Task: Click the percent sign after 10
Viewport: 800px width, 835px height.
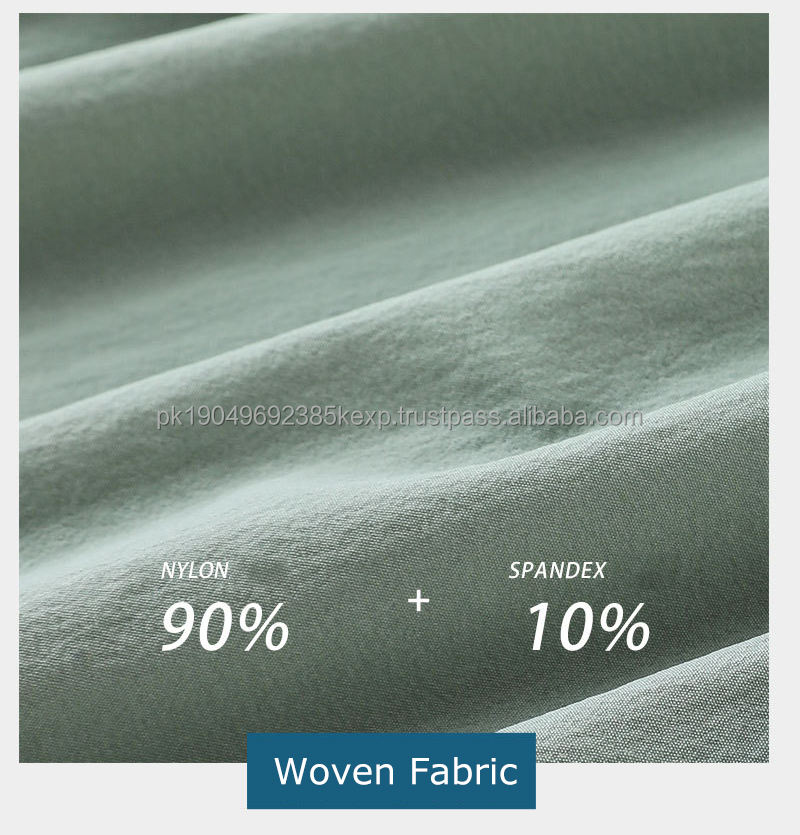Action: click(625, 626)
